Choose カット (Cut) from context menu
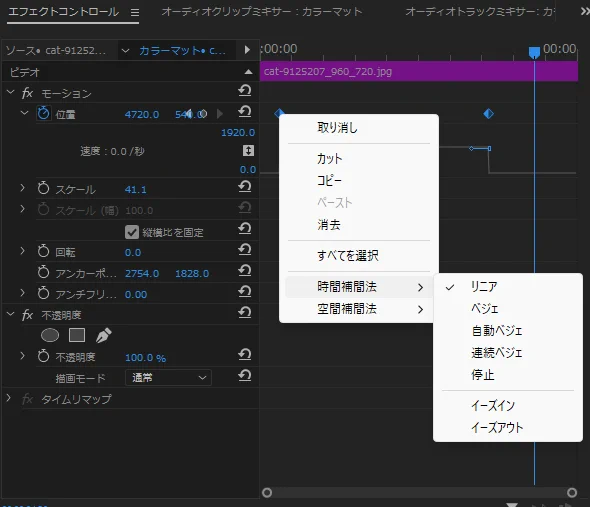 click(x=359, y=159)
